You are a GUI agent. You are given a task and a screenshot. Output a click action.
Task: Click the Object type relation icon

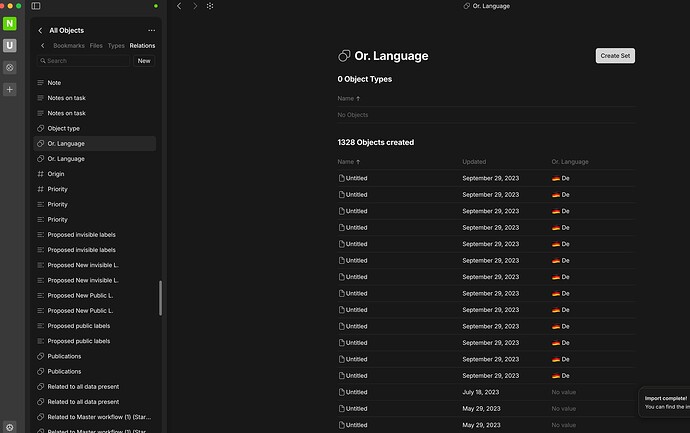(x=40, y=128)
